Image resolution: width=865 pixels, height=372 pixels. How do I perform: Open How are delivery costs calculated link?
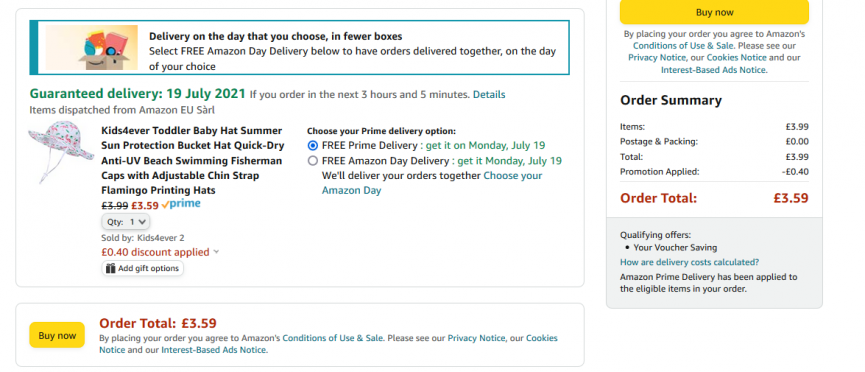tap(689, 262)
